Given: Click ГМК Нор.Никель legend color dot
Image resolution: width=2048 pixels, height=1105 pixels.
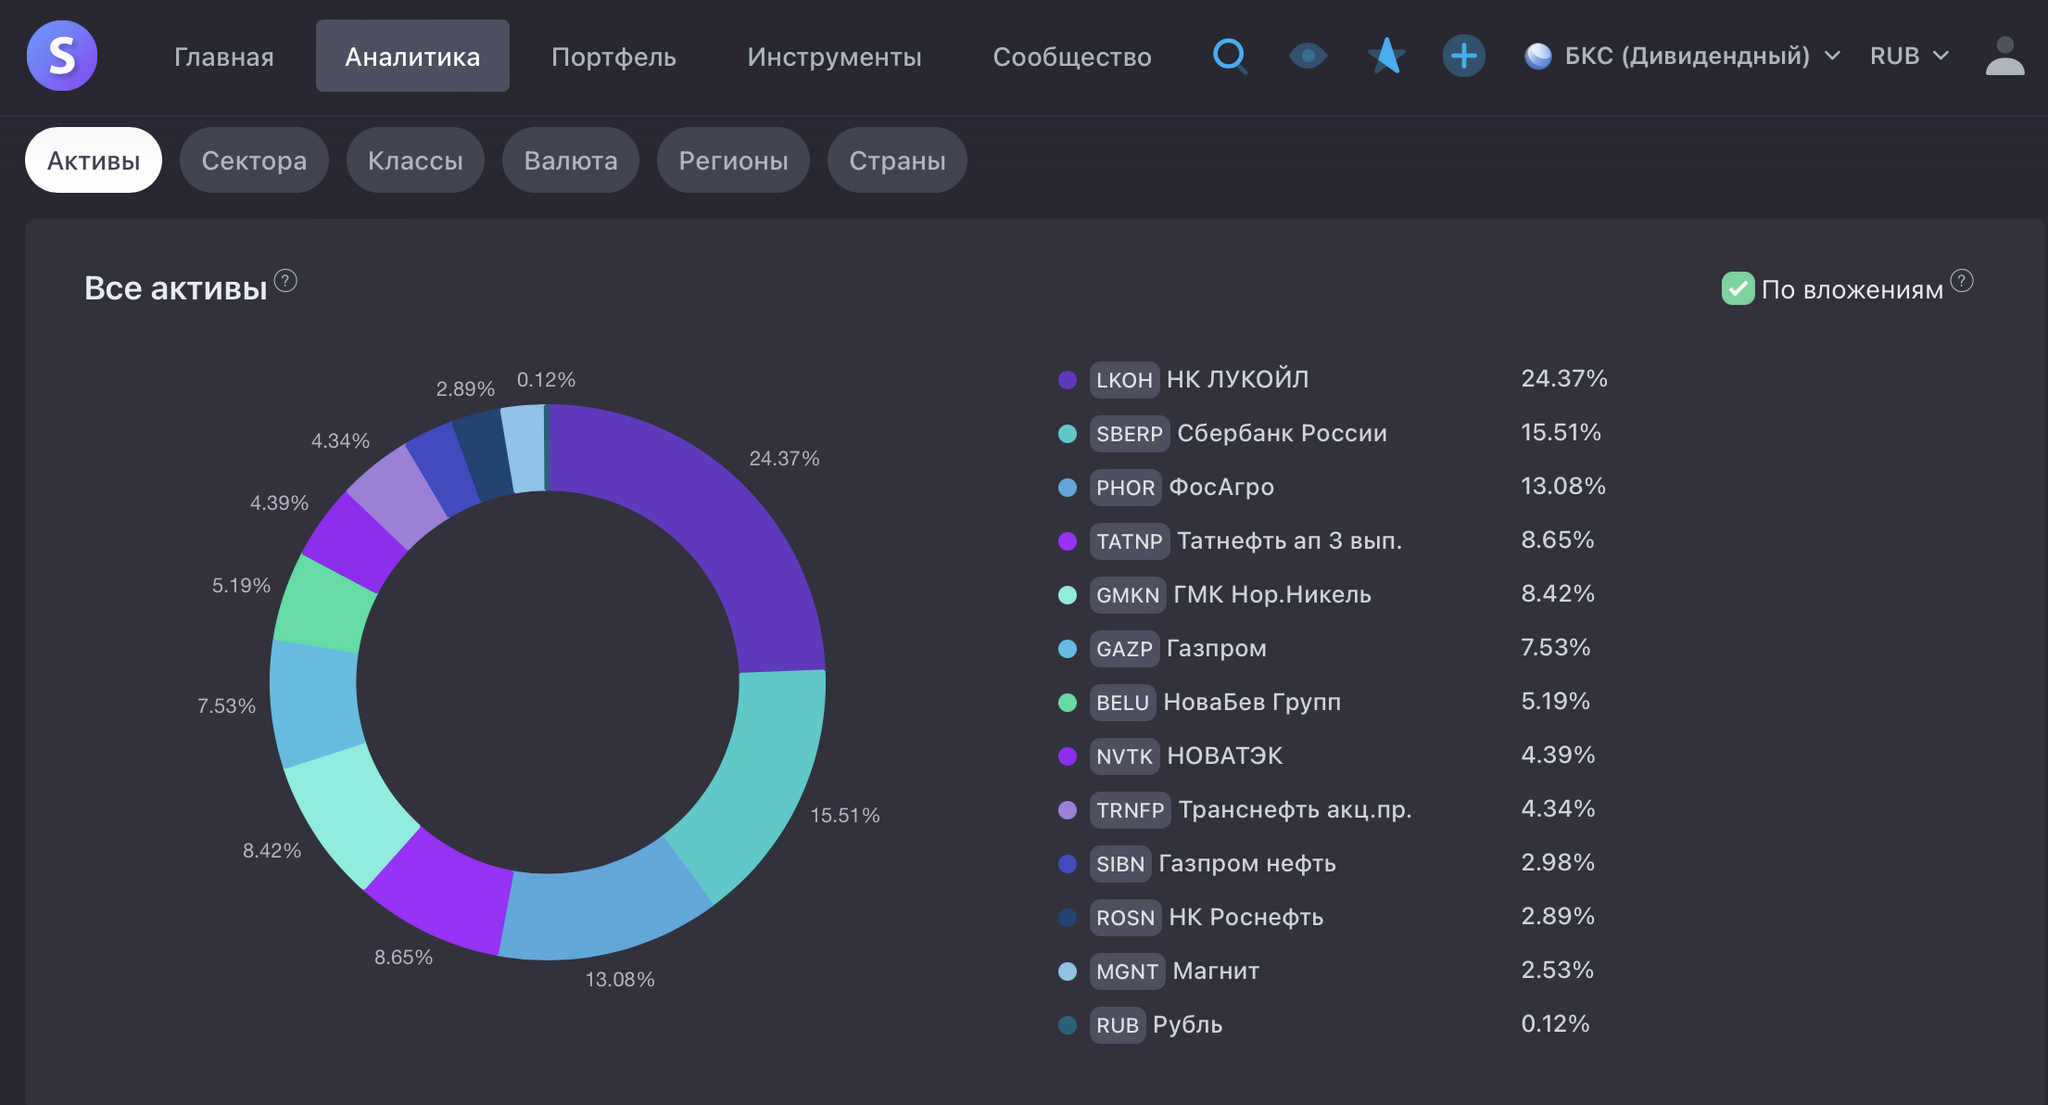Looking at the screenshot, I should coord(1067,596).
